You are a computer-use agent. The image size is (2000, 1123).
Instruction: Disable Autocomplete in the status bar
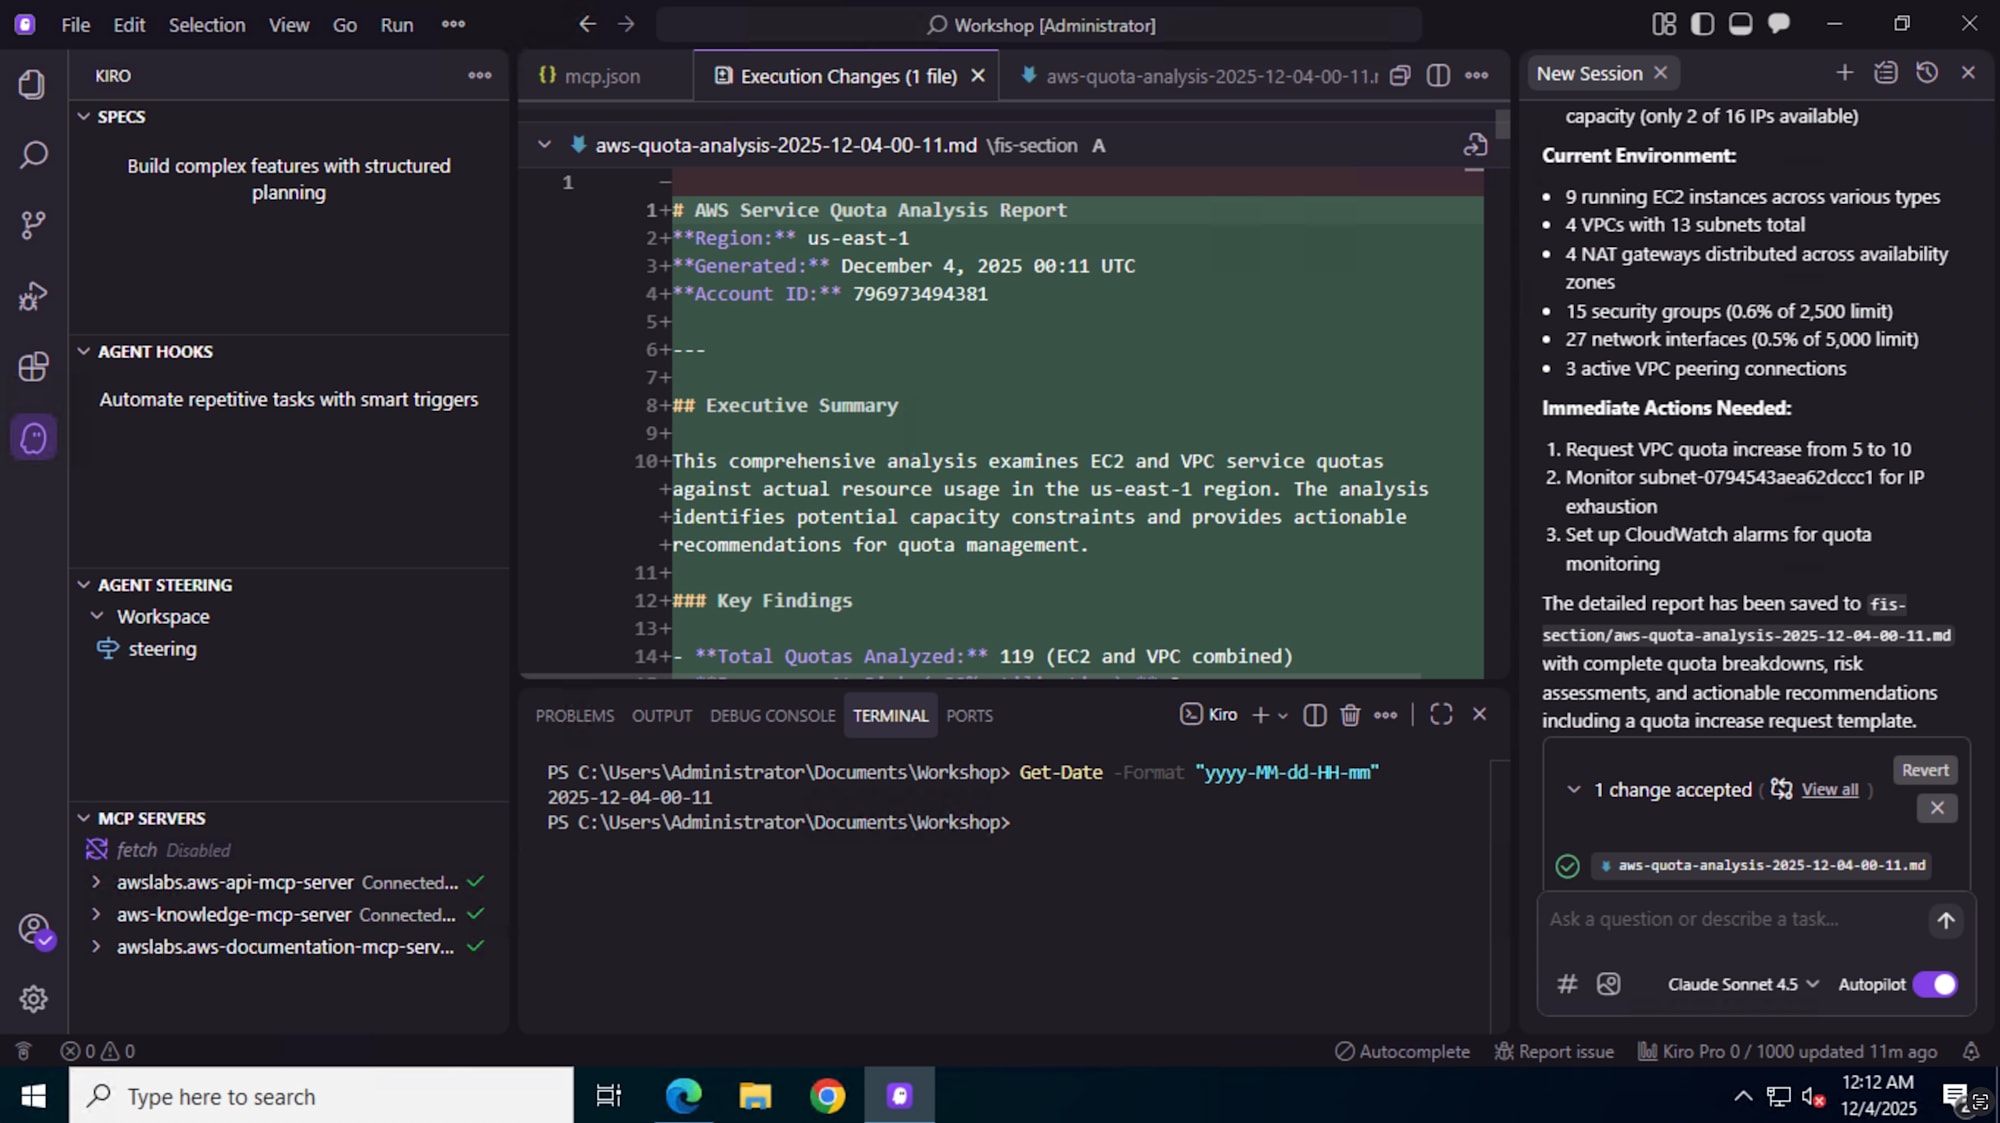[1402, 1051]
